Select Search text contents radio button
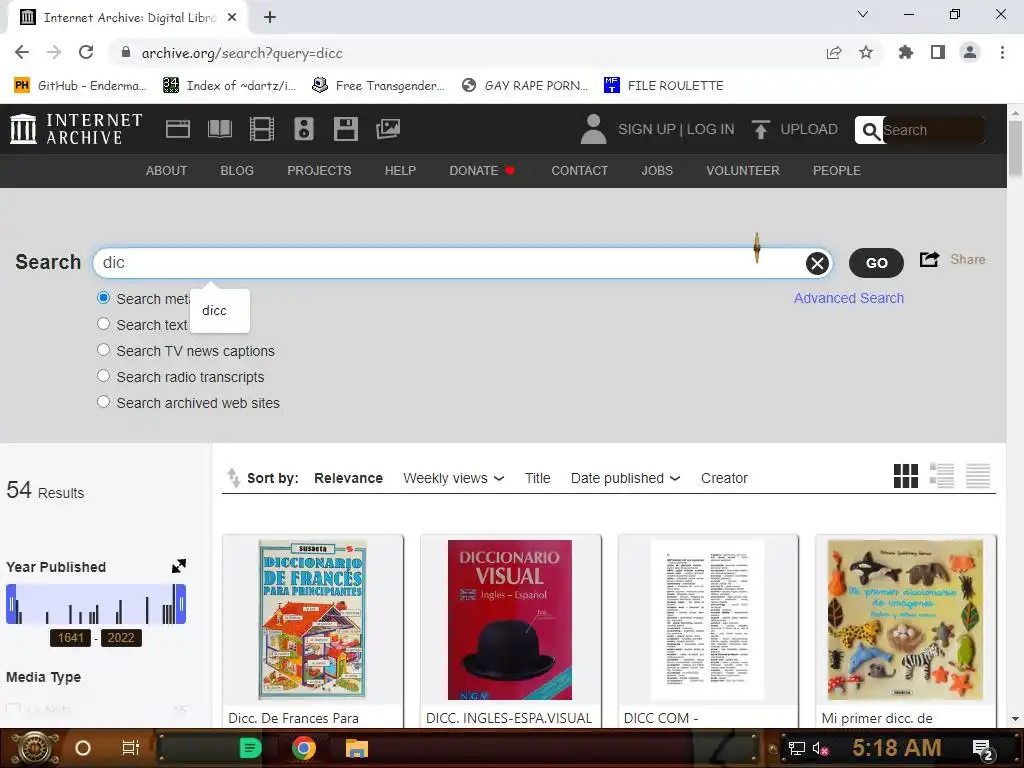Image resolution: width=1024 pixels, height=768 pixels. click(103, 324)
